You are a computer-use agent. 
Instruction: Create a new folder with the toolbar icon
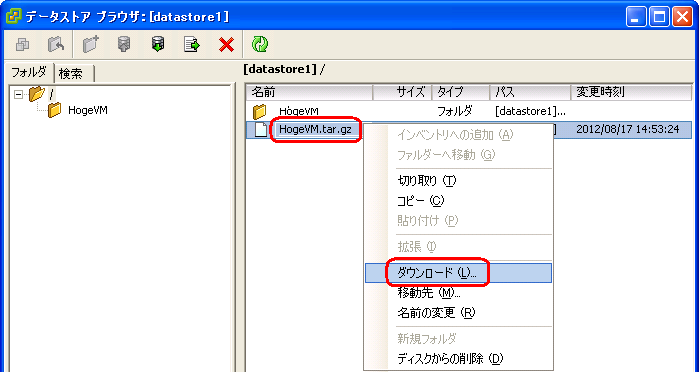[x=90, y=44]
